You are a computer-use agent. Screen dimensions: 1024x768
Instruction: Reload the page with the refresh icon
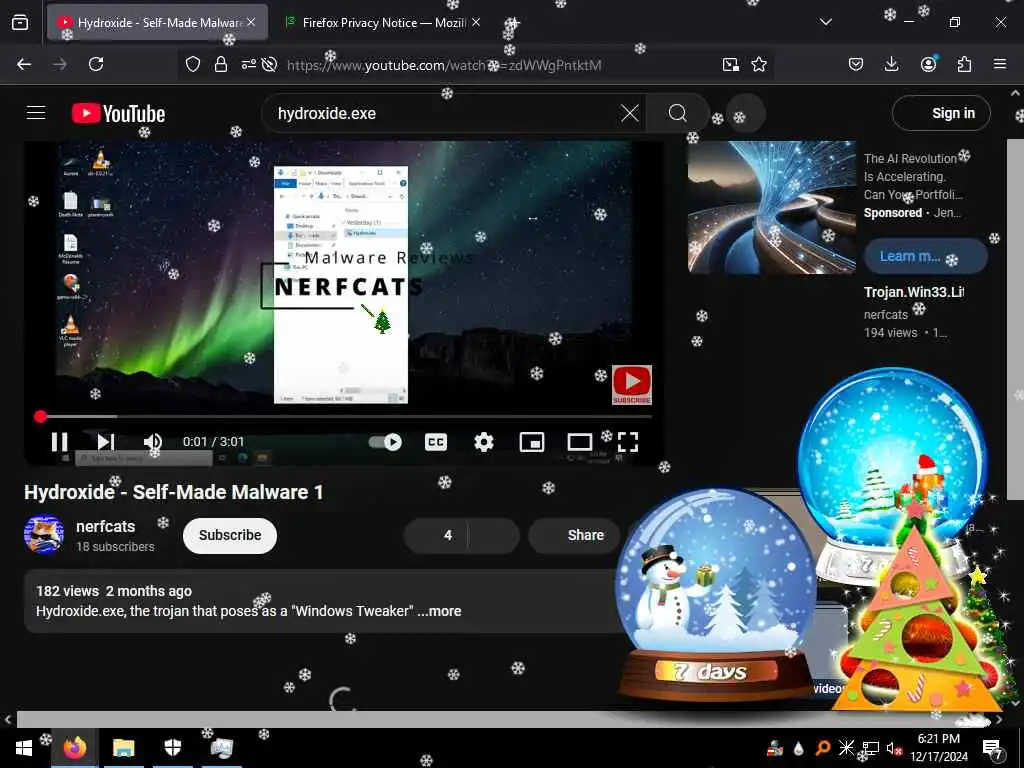[96, 64]
